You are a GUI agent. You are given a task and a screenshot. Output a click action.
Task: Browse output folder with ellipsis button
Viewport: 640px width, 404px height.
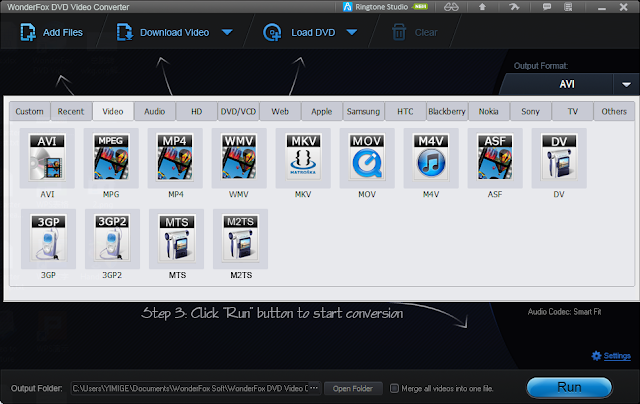tap(313, 388)
